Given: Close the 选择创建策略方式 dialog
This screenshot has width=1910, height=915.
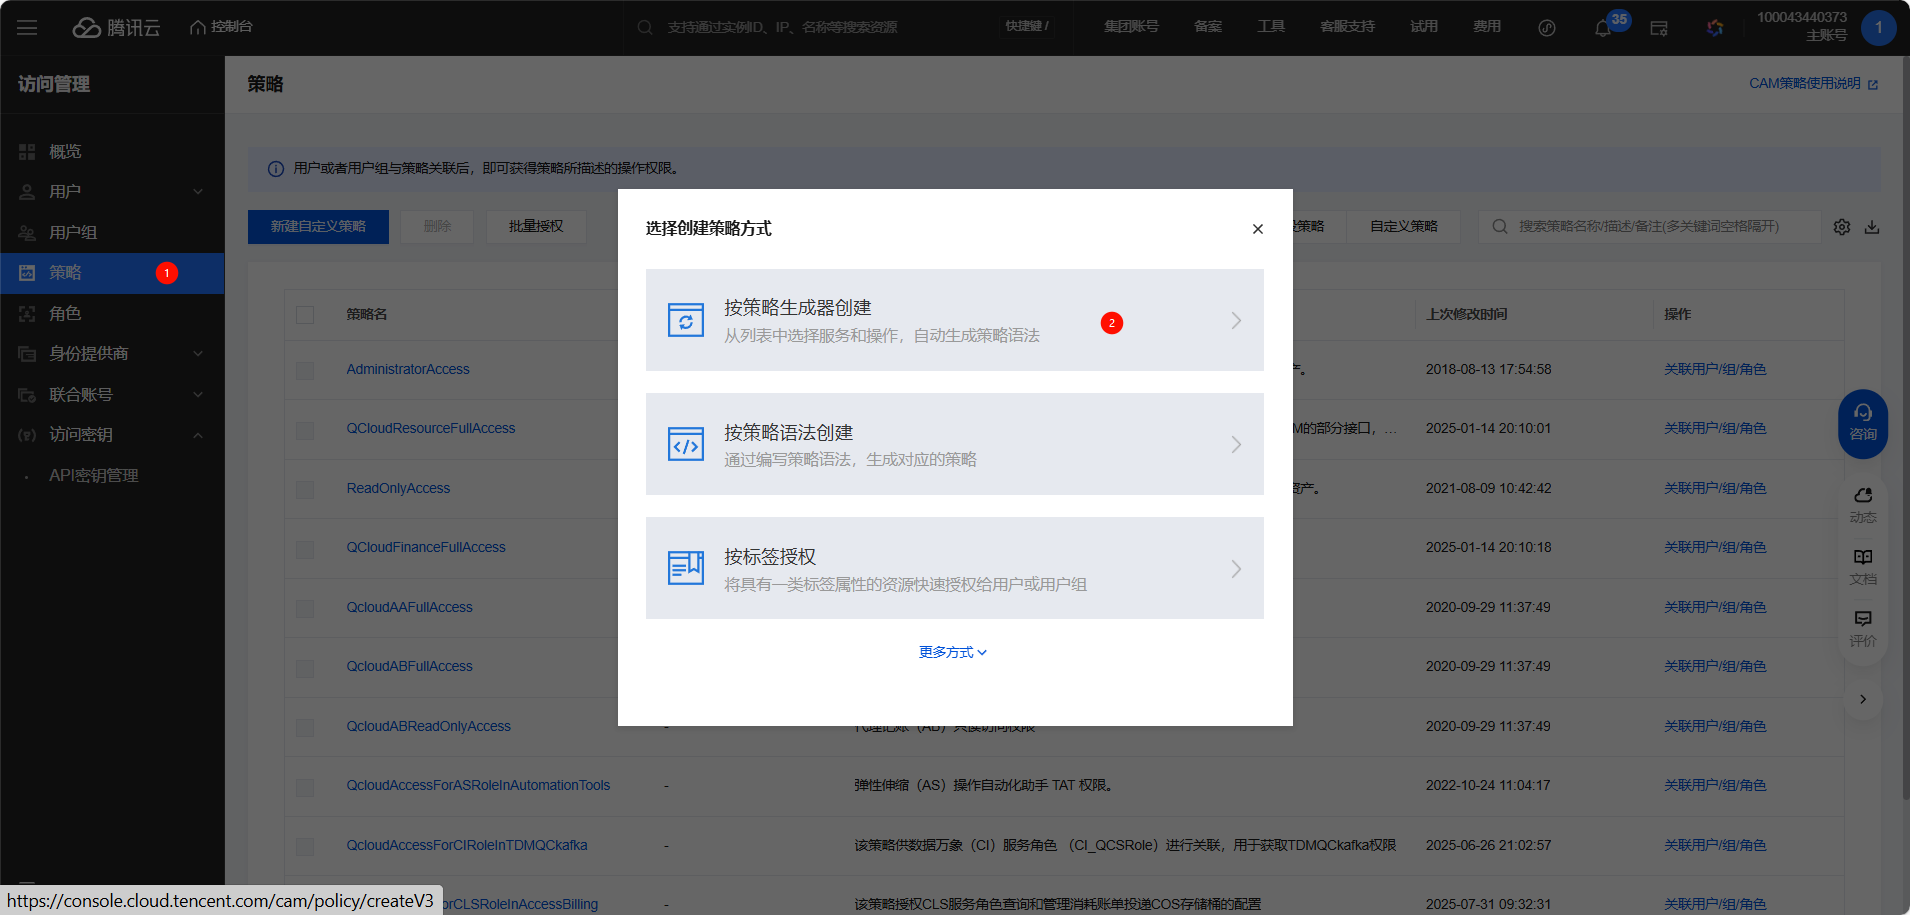Looking at the screenshot, I should point(1257,229).
